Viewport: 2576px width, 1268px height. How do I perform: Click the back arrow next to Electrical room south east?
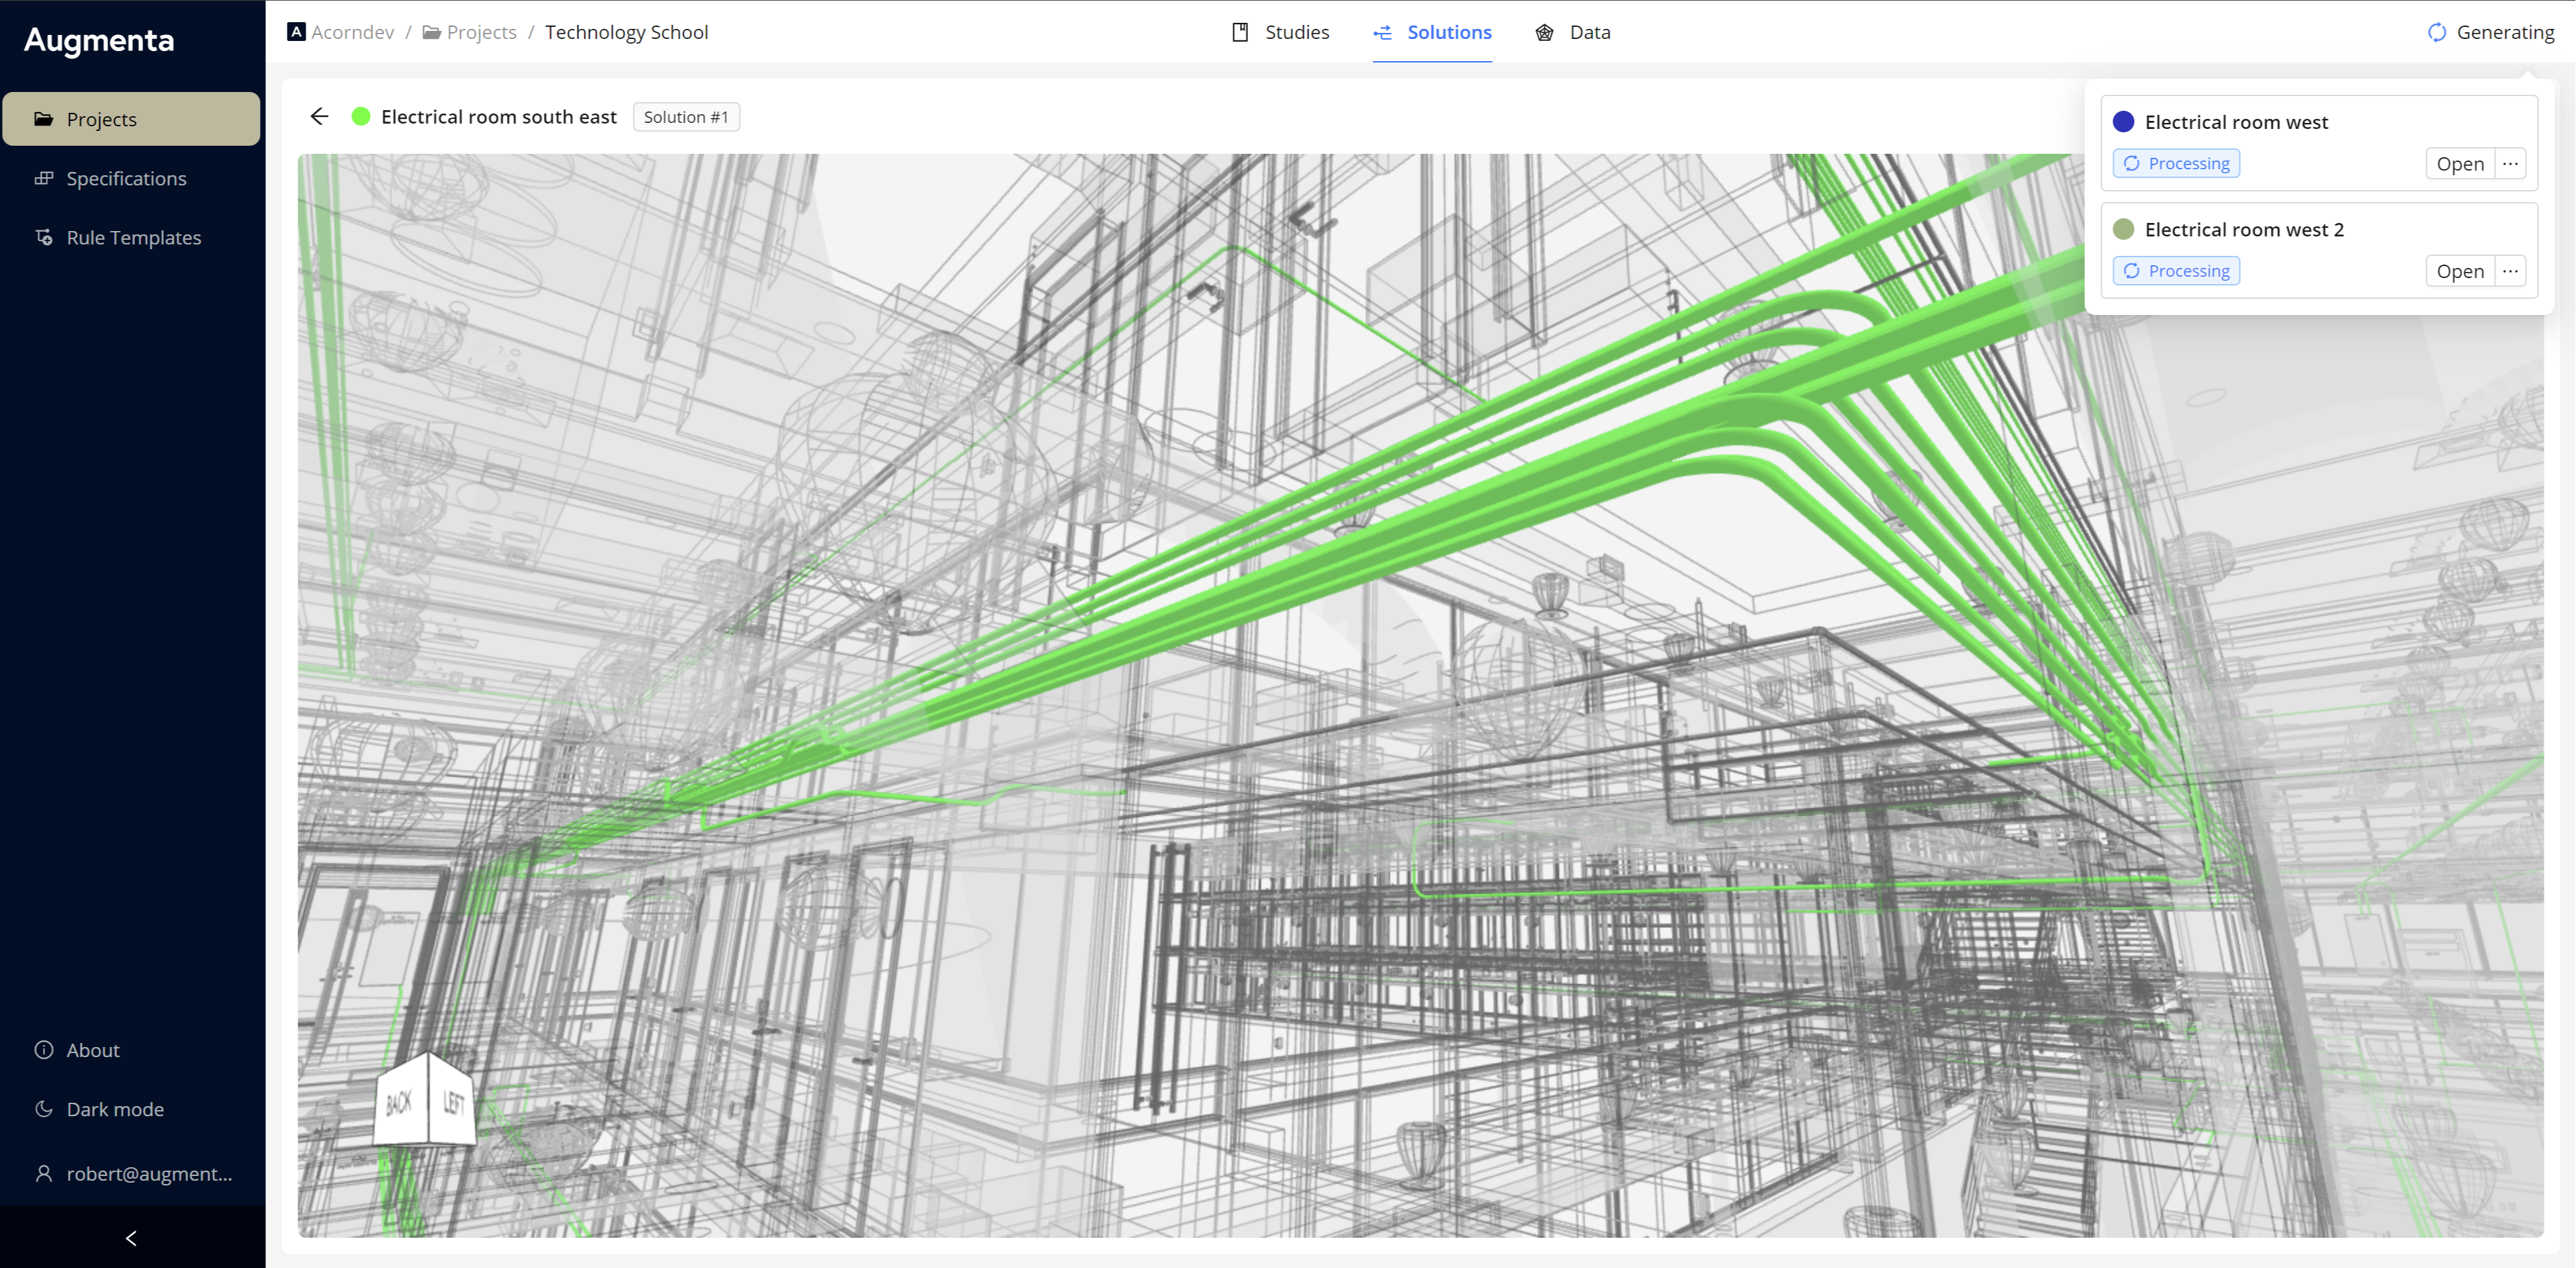point(319,117)
